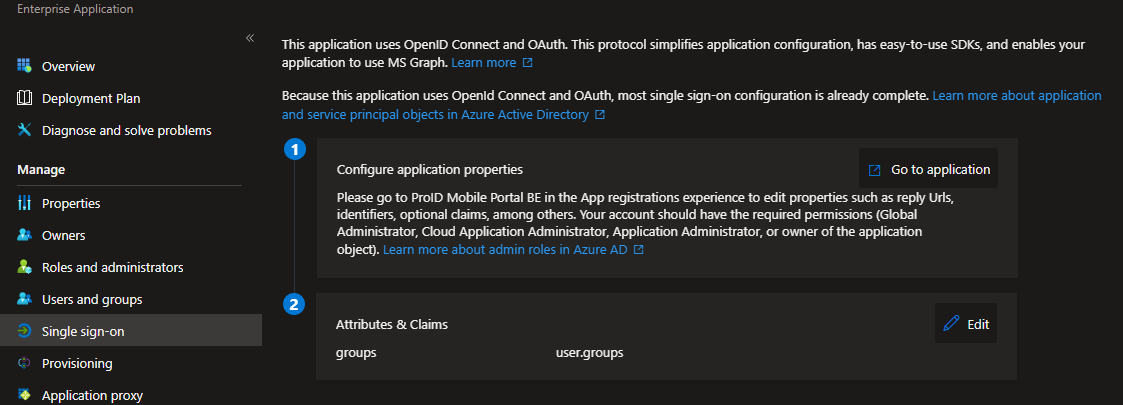Open Learn more about admin roles link
This screenshot has height=405, width=1123.
514,249
